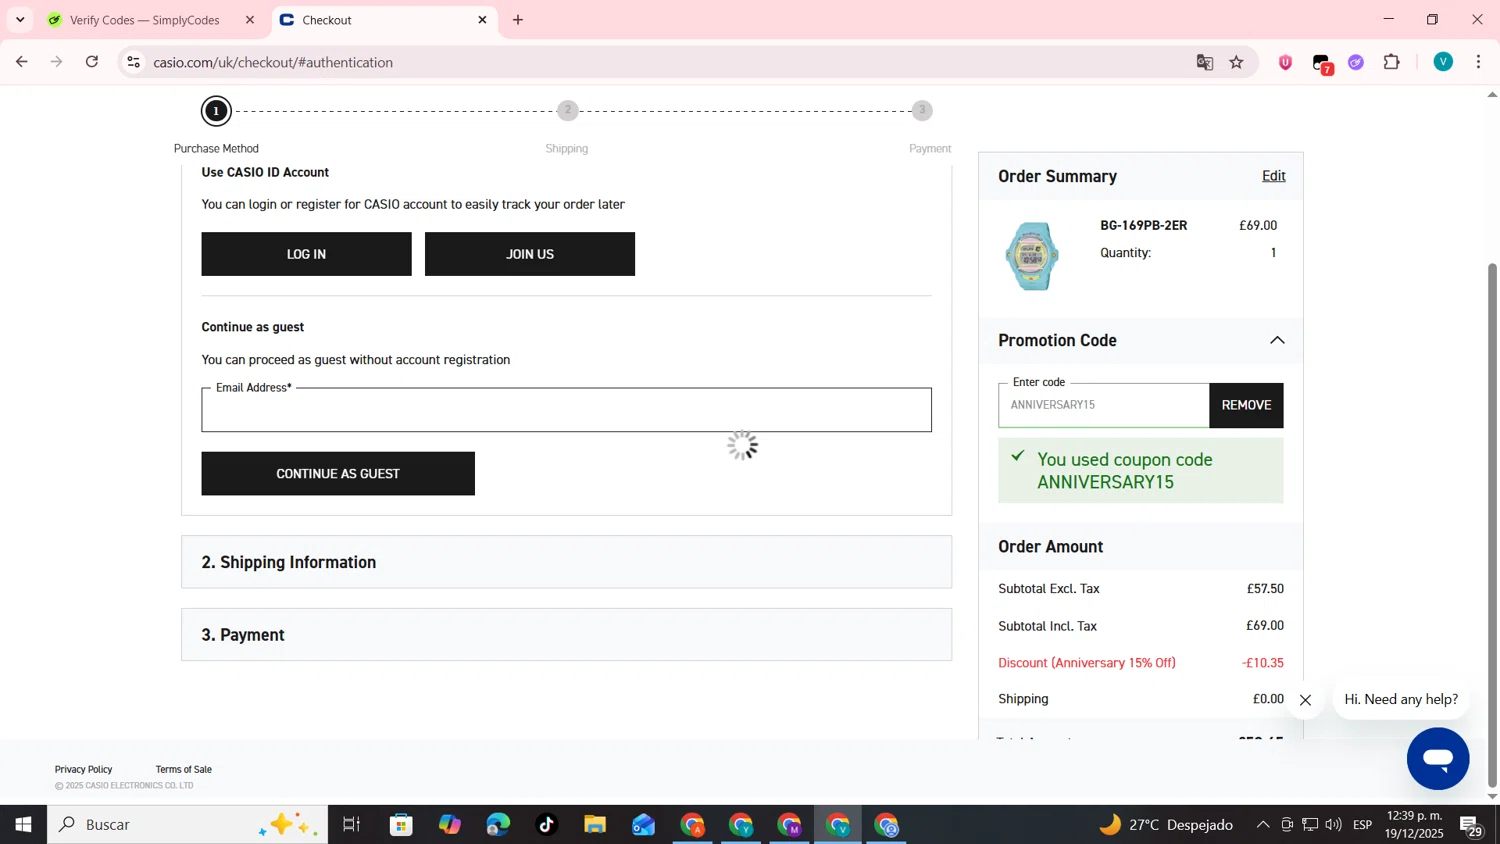Show hidden system tray icons
Screen dimensions: 1500x844
pyautogui.click(x=1263, y=825)
